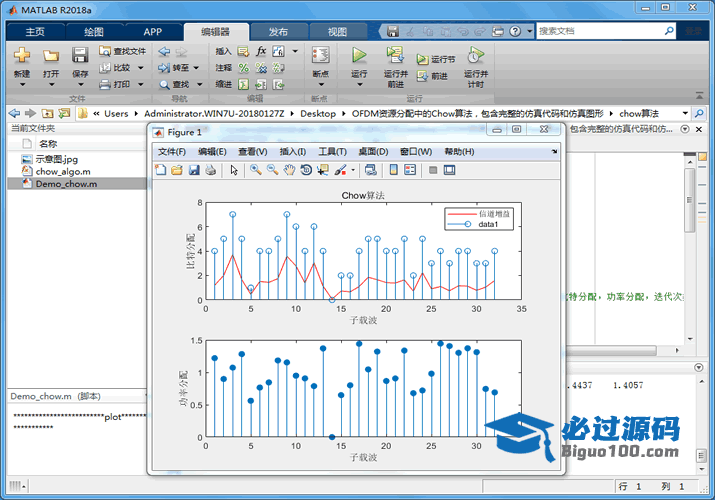Click the 运行节 (Run Section) button
715x500 pixels.
coord(435,59)
